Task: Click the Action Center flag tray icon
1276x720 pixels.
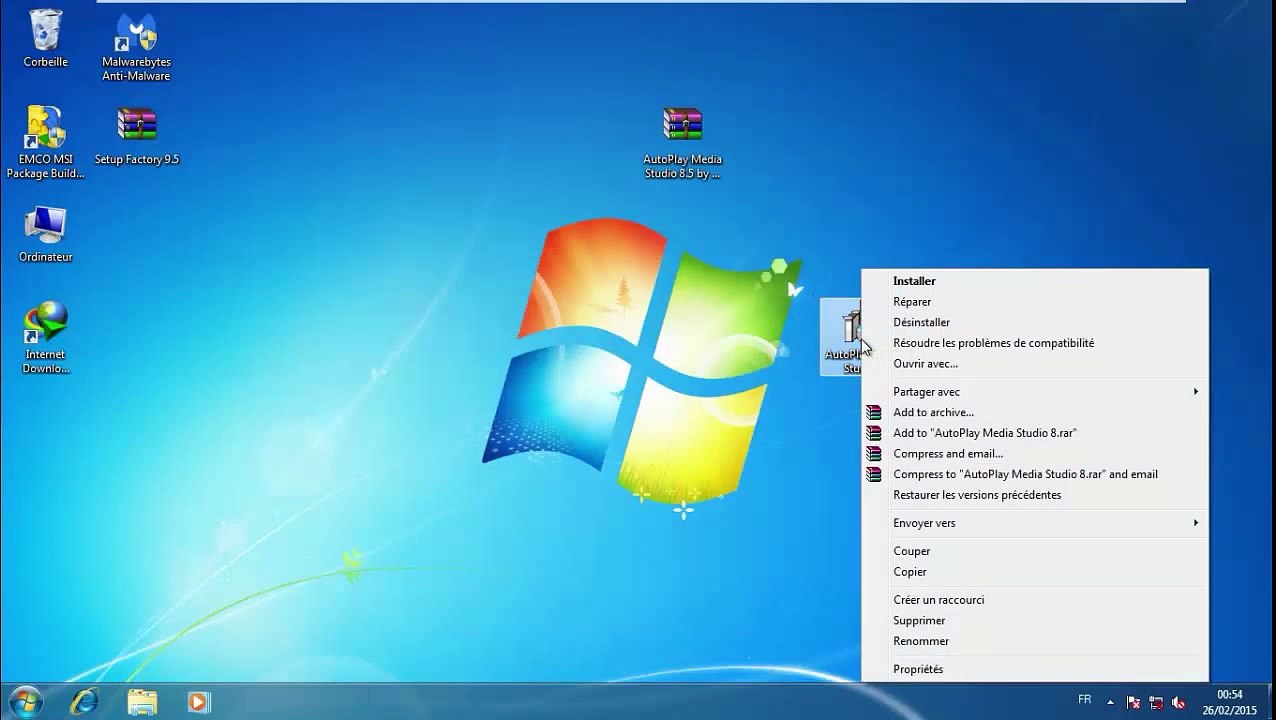Action: 1133,702
